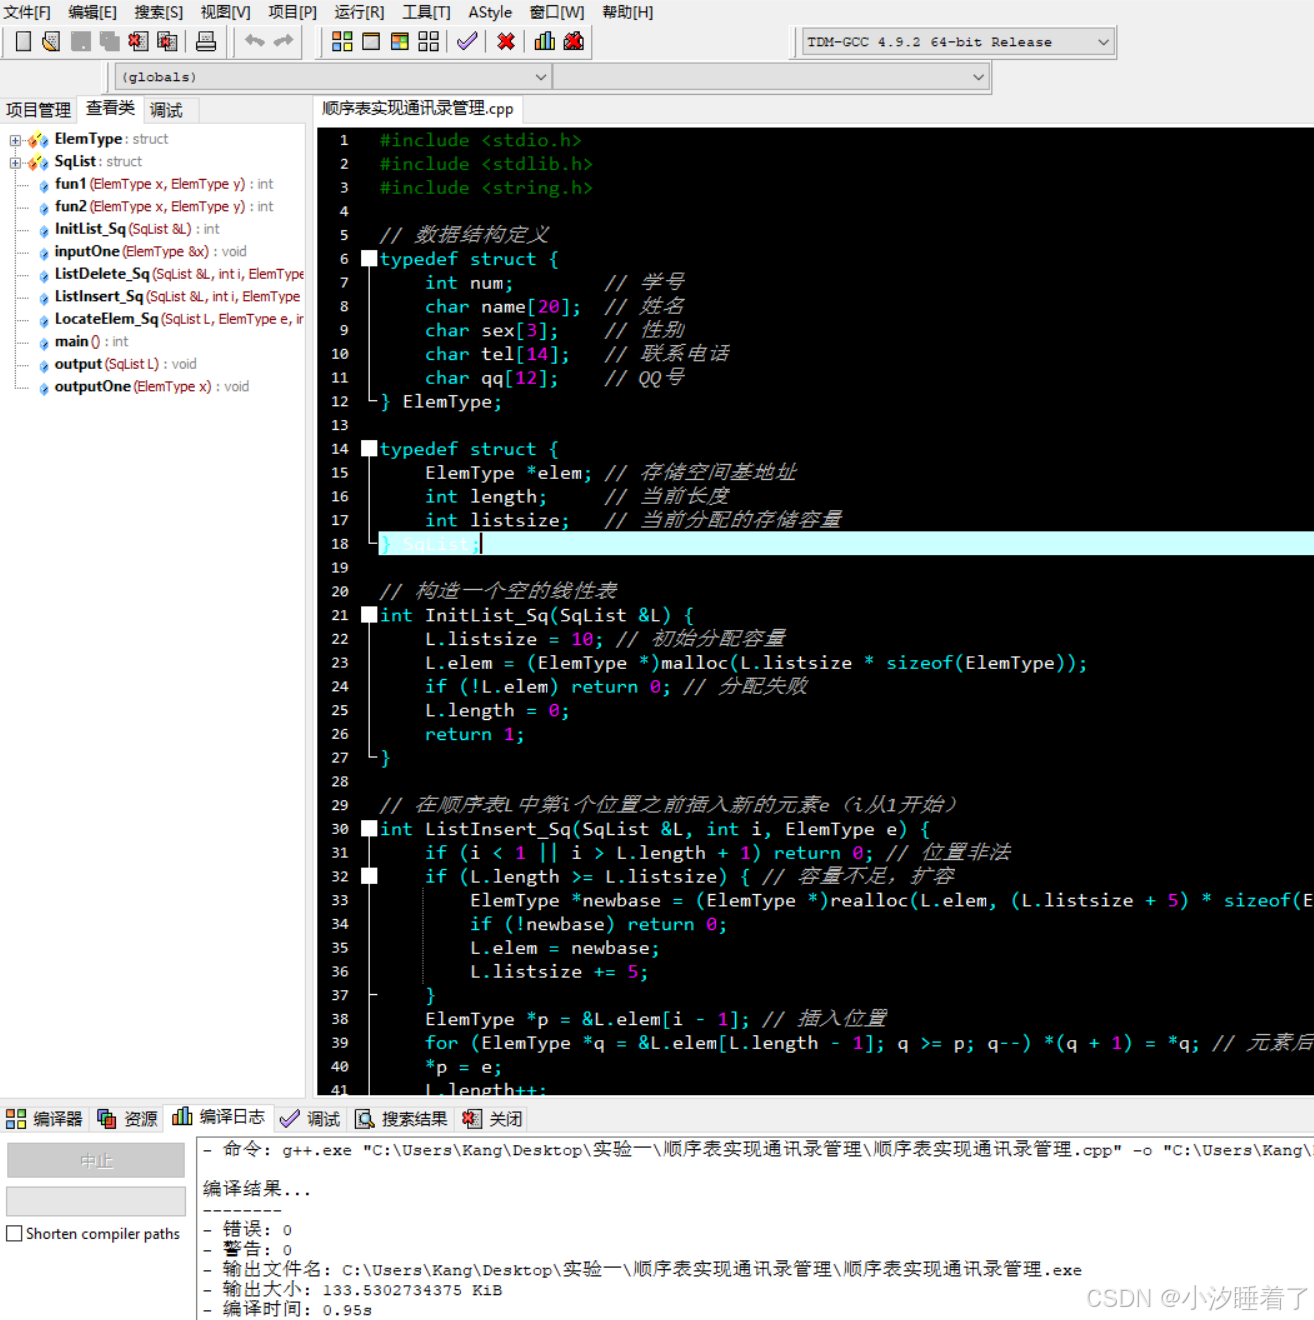Run the compiled program

[x=370, y=41]
